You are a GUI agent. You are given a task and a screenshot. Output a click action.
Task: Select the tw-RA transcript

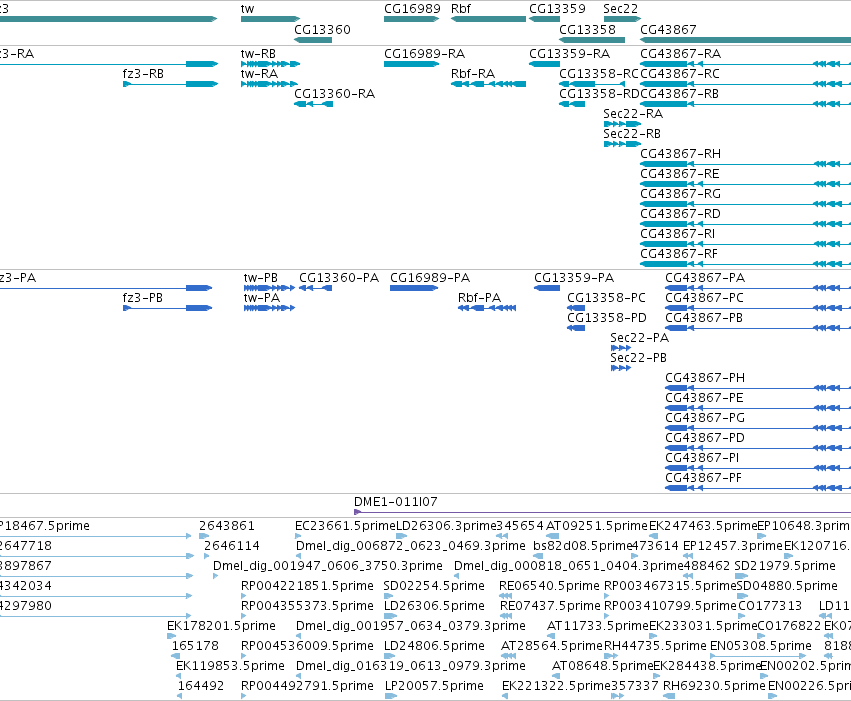point(269,84)
